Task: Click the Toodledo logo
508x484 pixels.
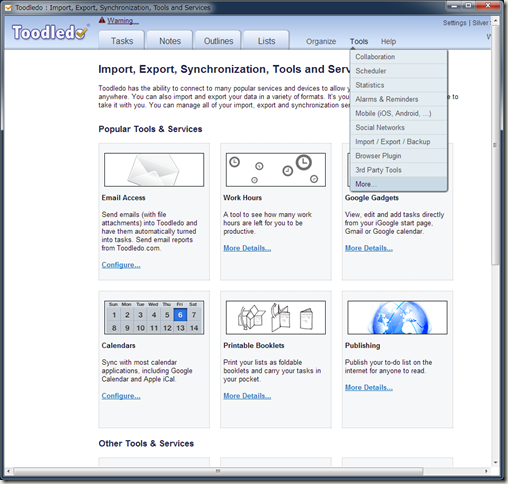Action: click(50, 33)
